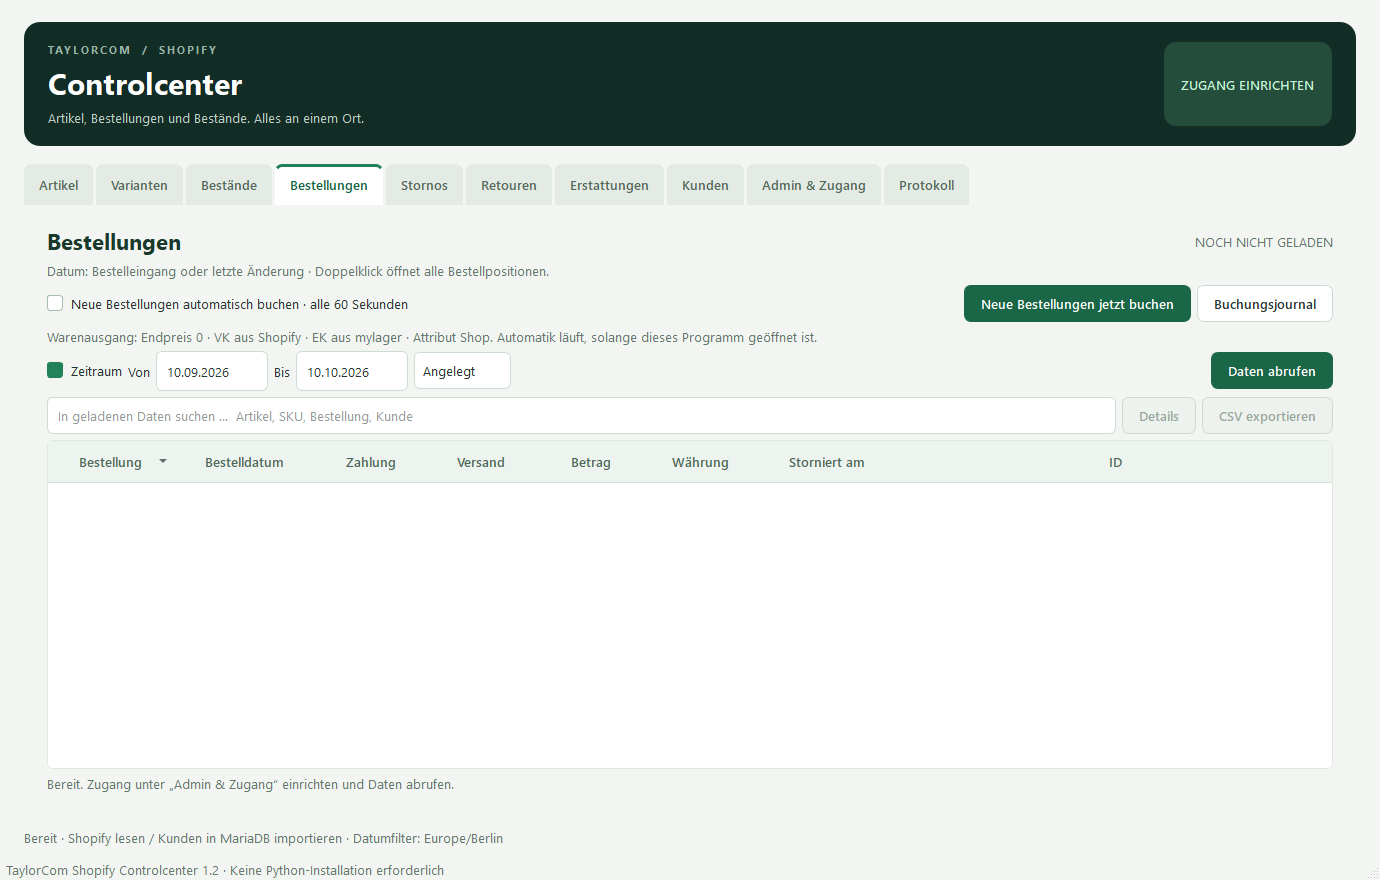
Task: Sort by the ID column header
Action: (1115, 462)
